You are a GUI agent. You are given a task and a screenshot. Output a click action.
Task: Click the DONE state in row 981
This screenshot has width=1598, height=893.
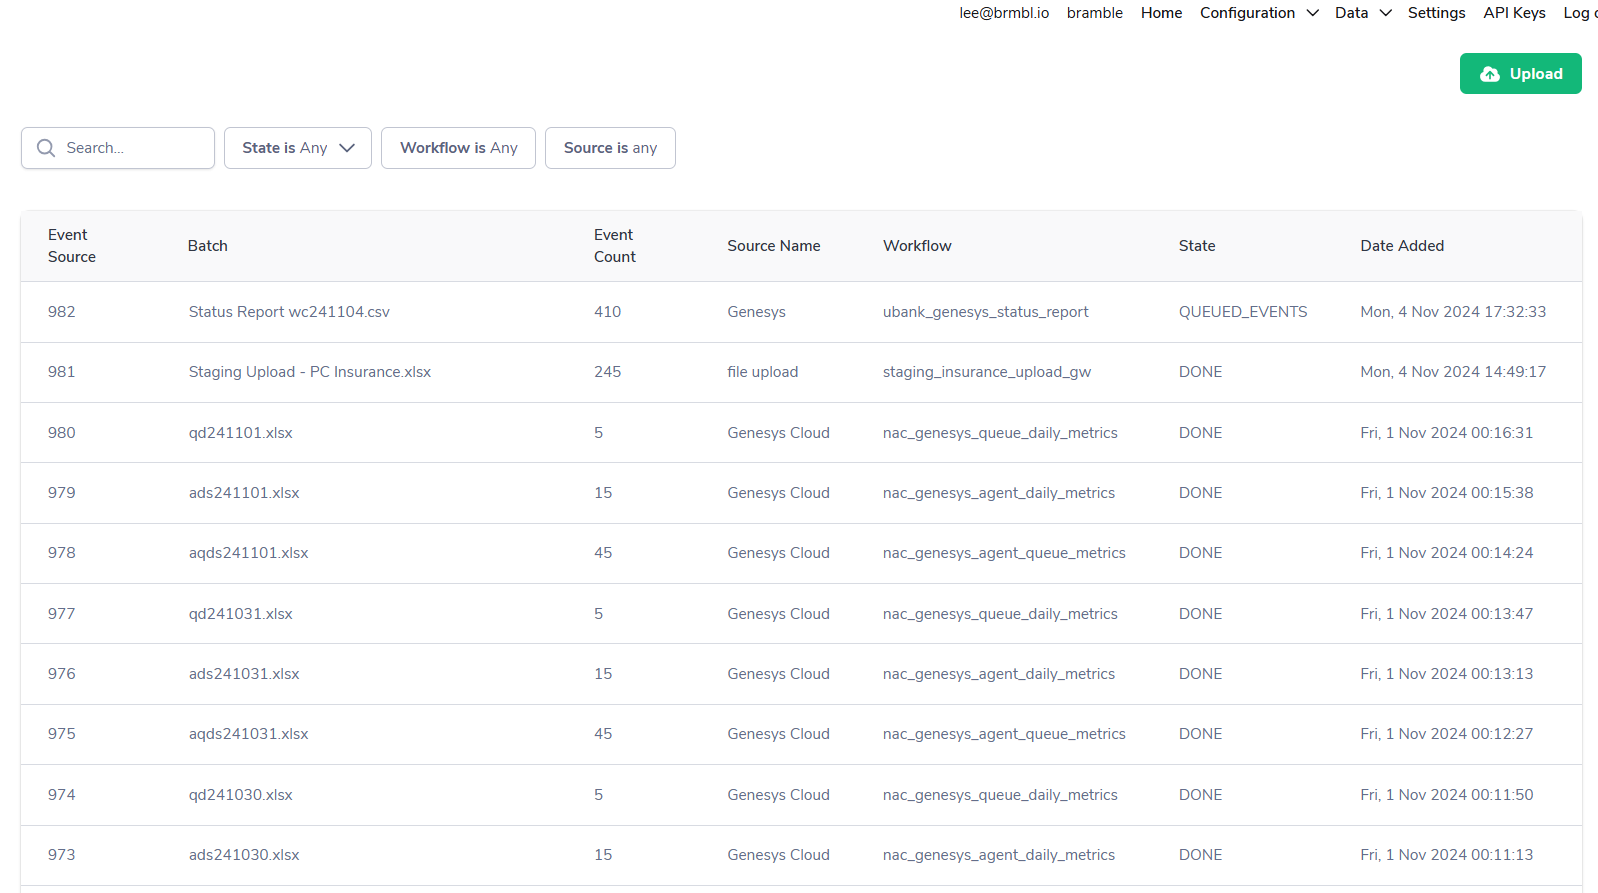tap(1200, 372)
